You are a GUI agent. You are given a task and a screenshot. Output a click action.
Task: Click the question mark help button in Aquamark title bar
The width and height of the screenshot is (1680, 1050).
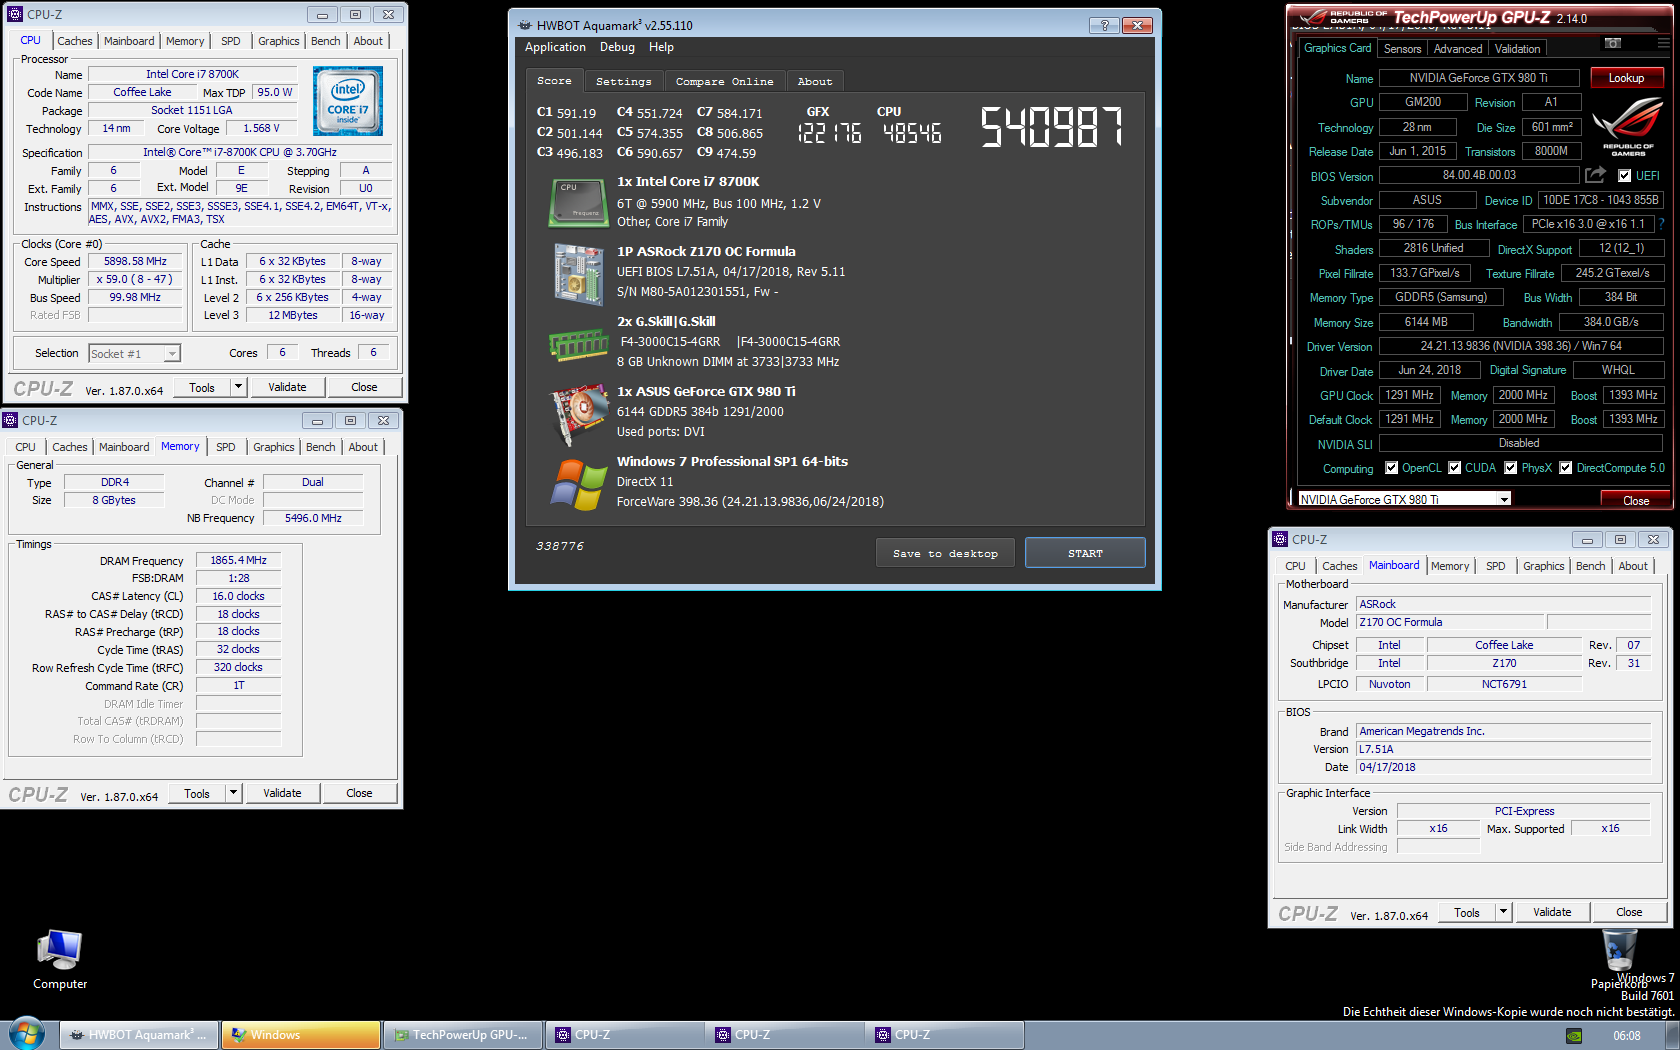click(x=1104, y=25)
